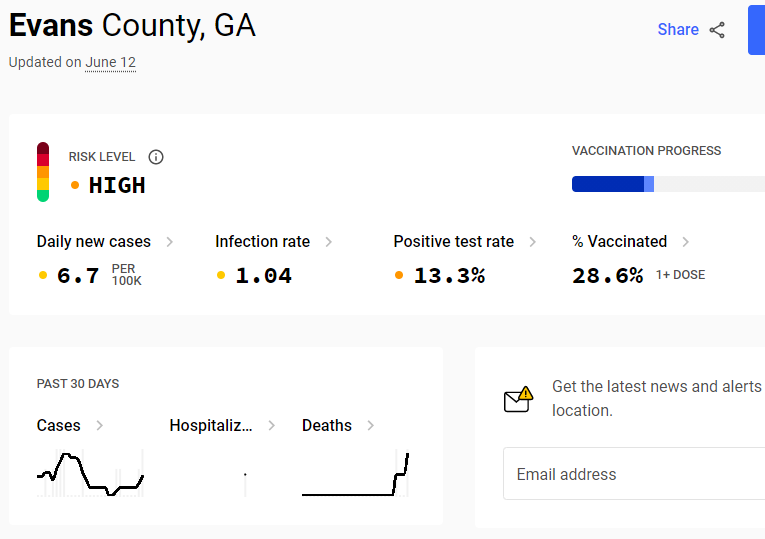Select the Positive test rate label
The image size is (765, 539).
coord(454,242)
